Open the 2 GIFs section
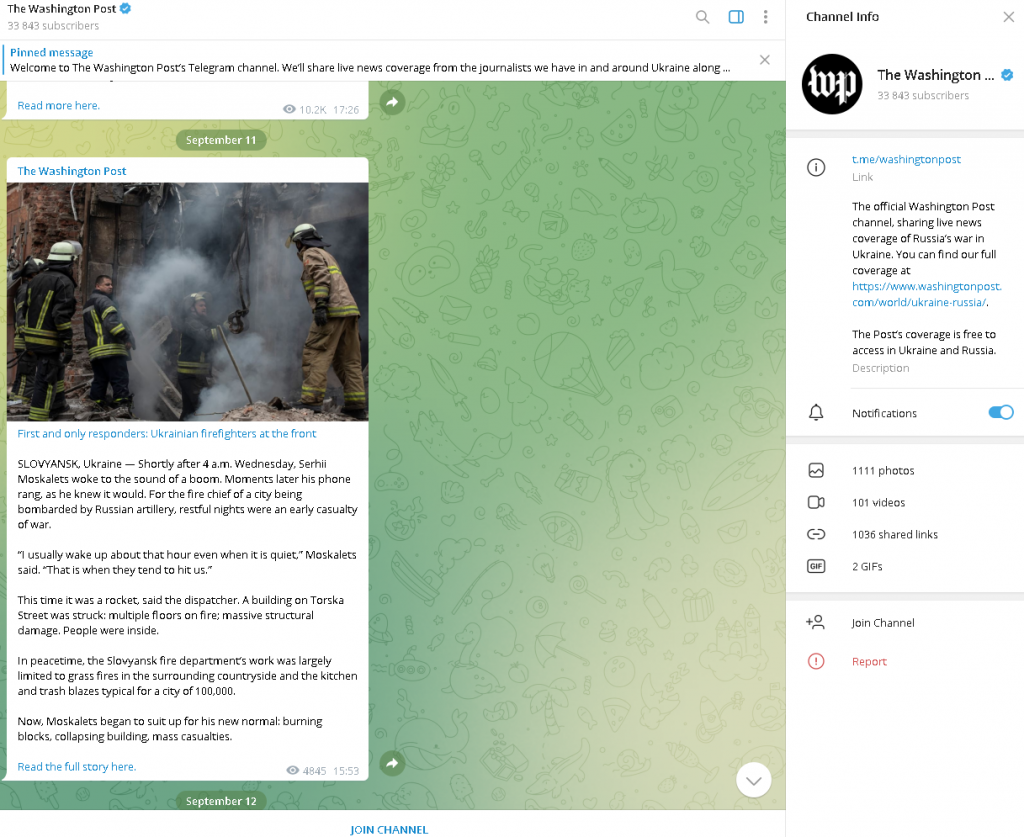 tap(868, 566)
